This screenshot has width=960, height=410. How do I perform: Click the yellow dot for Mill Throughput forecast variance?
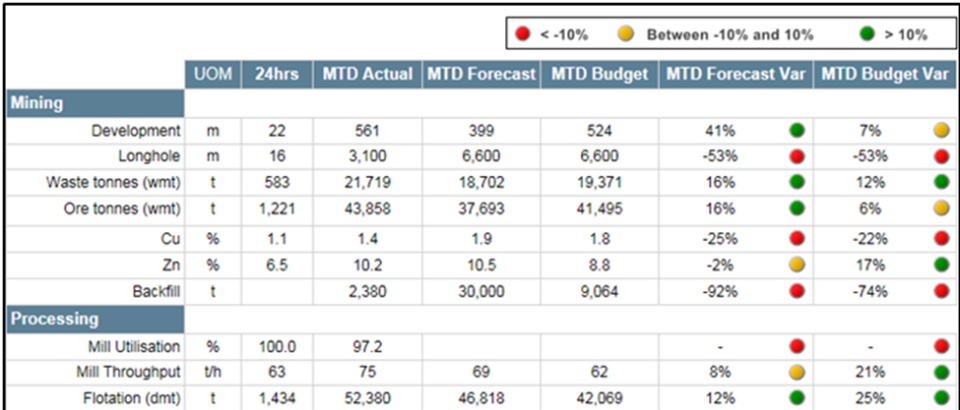[797, 372]
